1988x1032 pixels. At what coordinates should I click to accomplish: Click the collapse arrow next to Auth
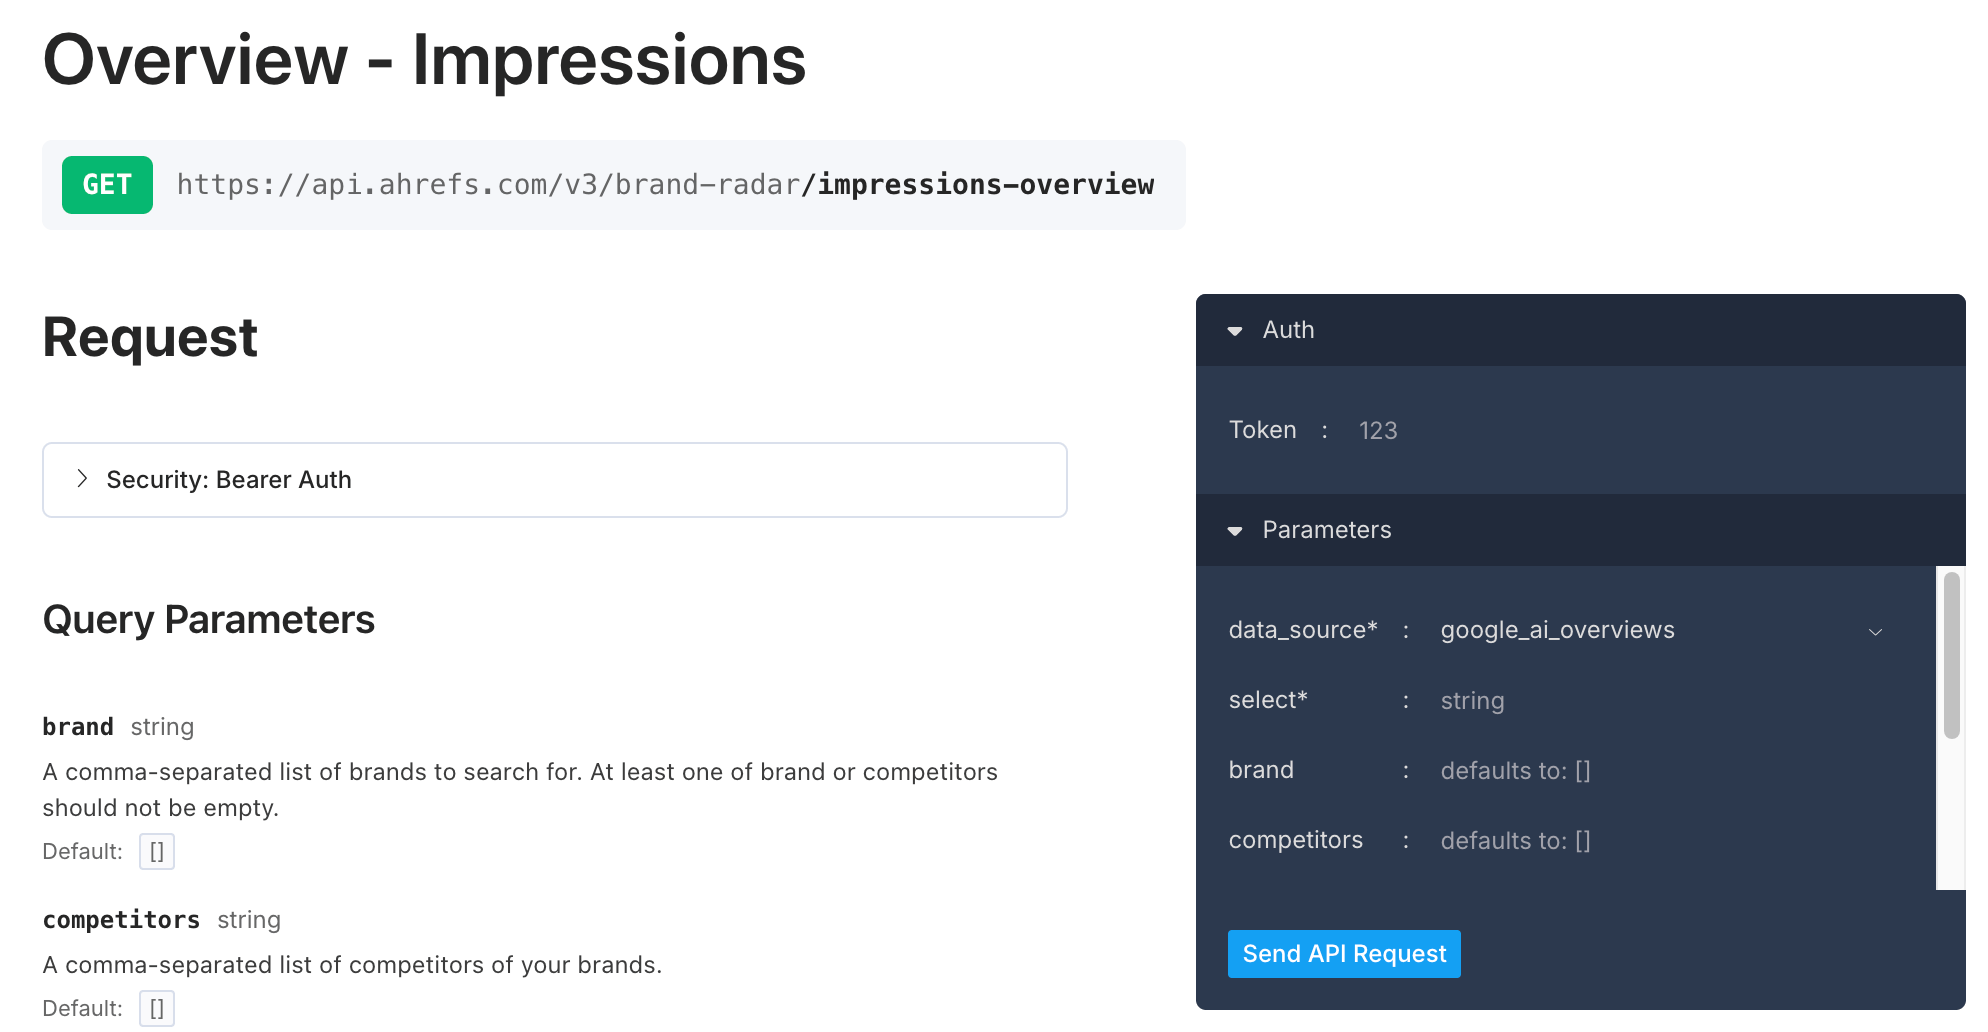click(x=1236, y=330)
